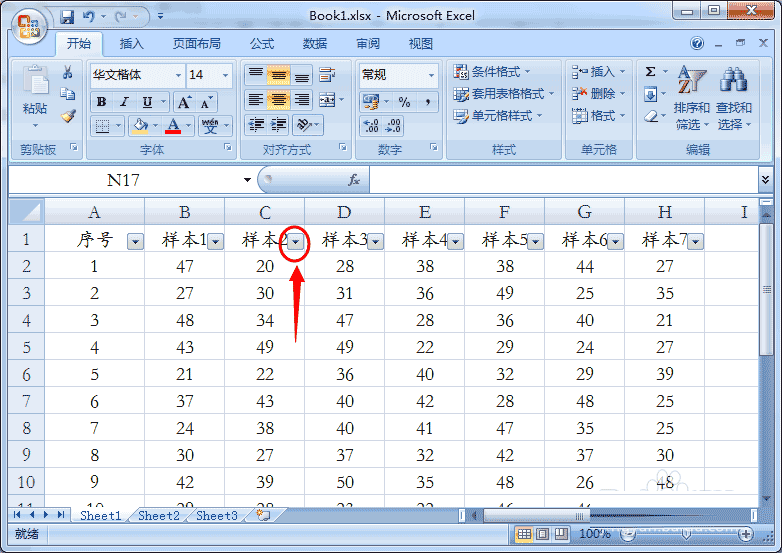782x553 pixels.
Task: Open the Sheet2 worksheet tab
Action: point(159,516)
